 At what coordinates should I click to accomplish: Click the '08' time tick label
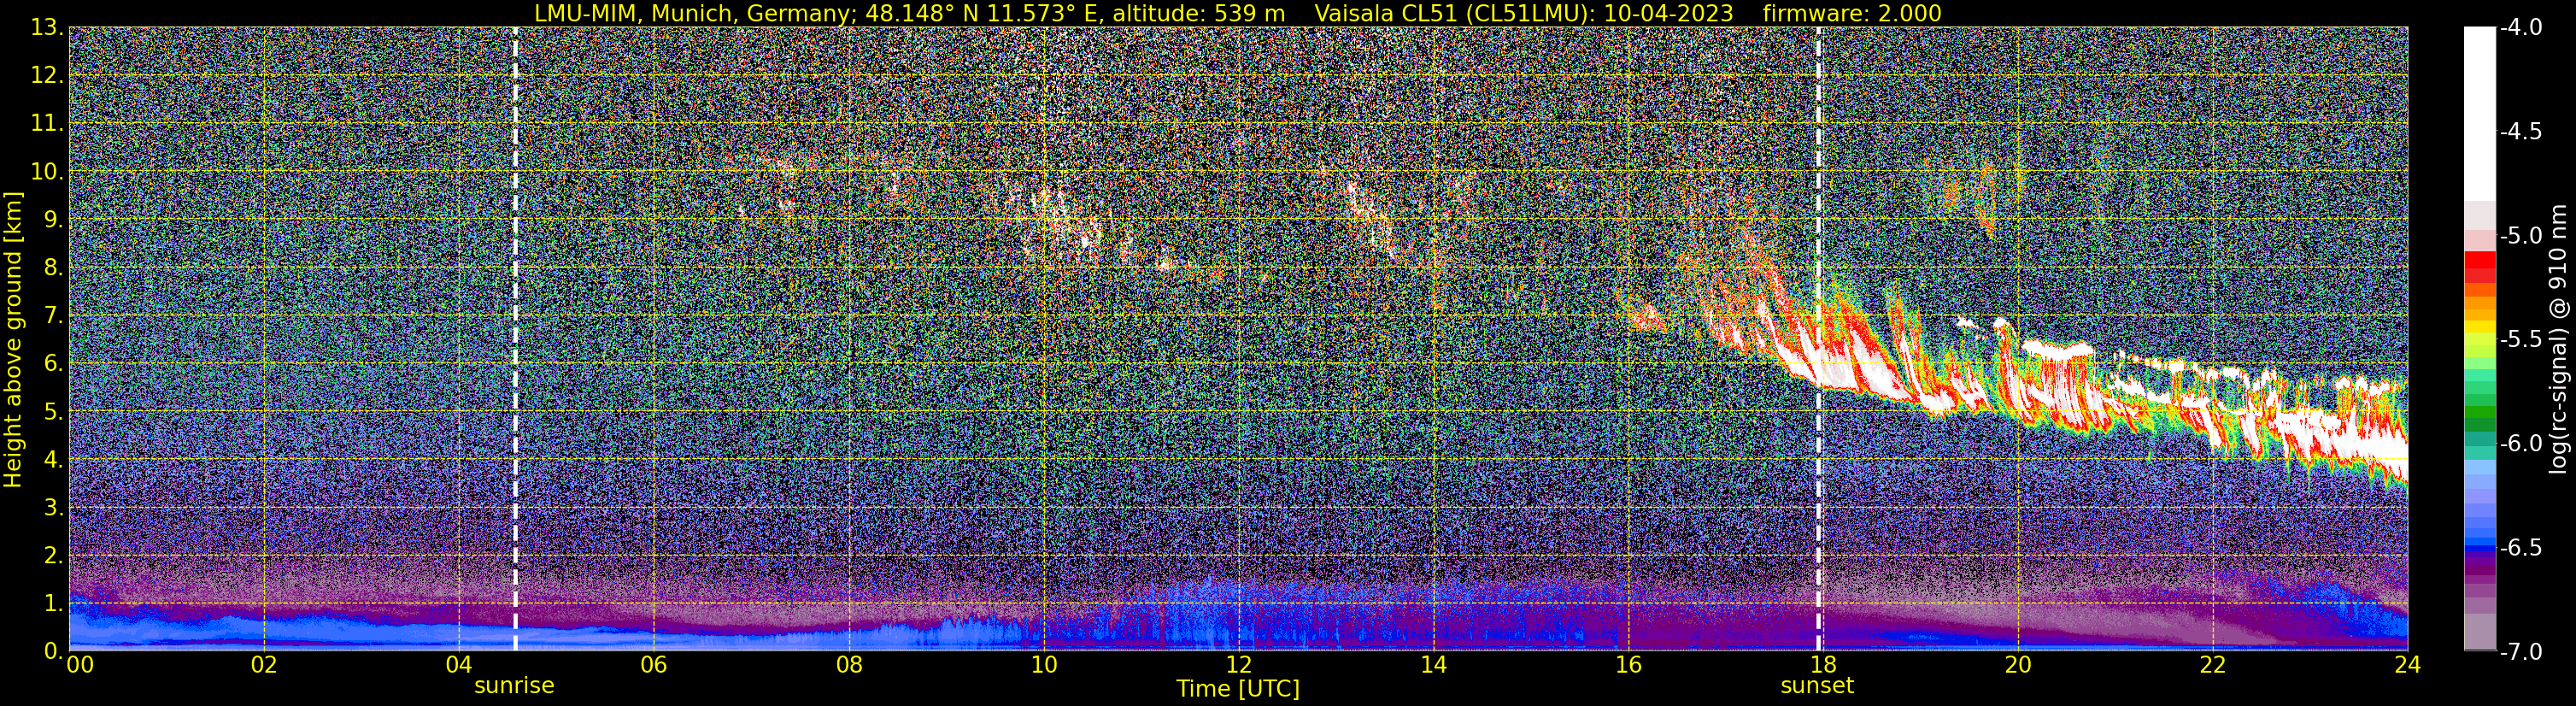click(x=848, y=665)
